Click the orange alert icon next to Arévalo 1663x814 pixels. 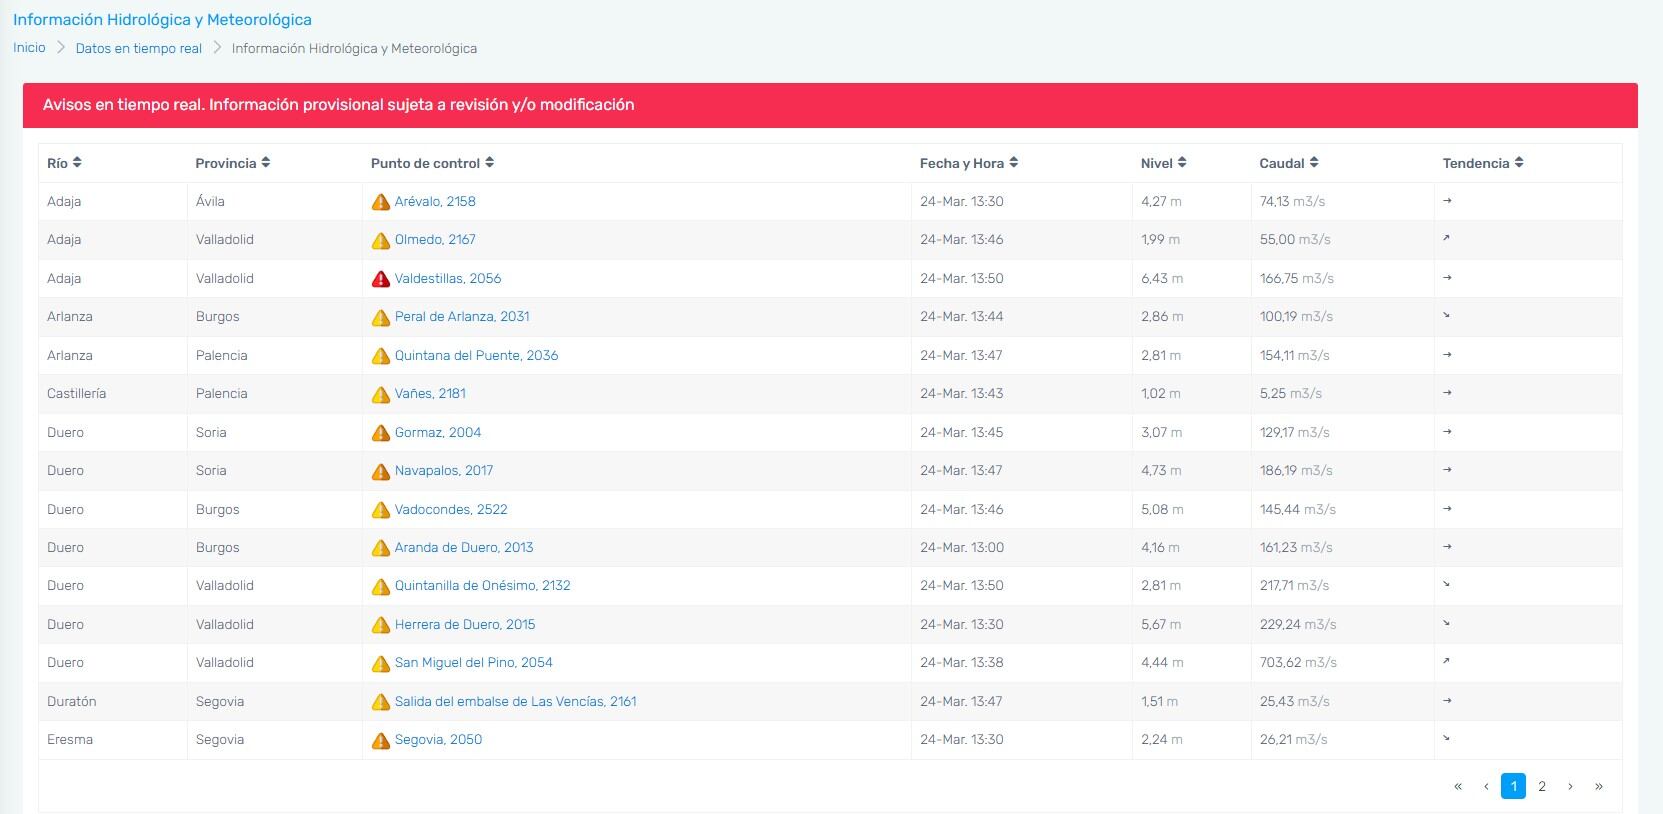380,202
